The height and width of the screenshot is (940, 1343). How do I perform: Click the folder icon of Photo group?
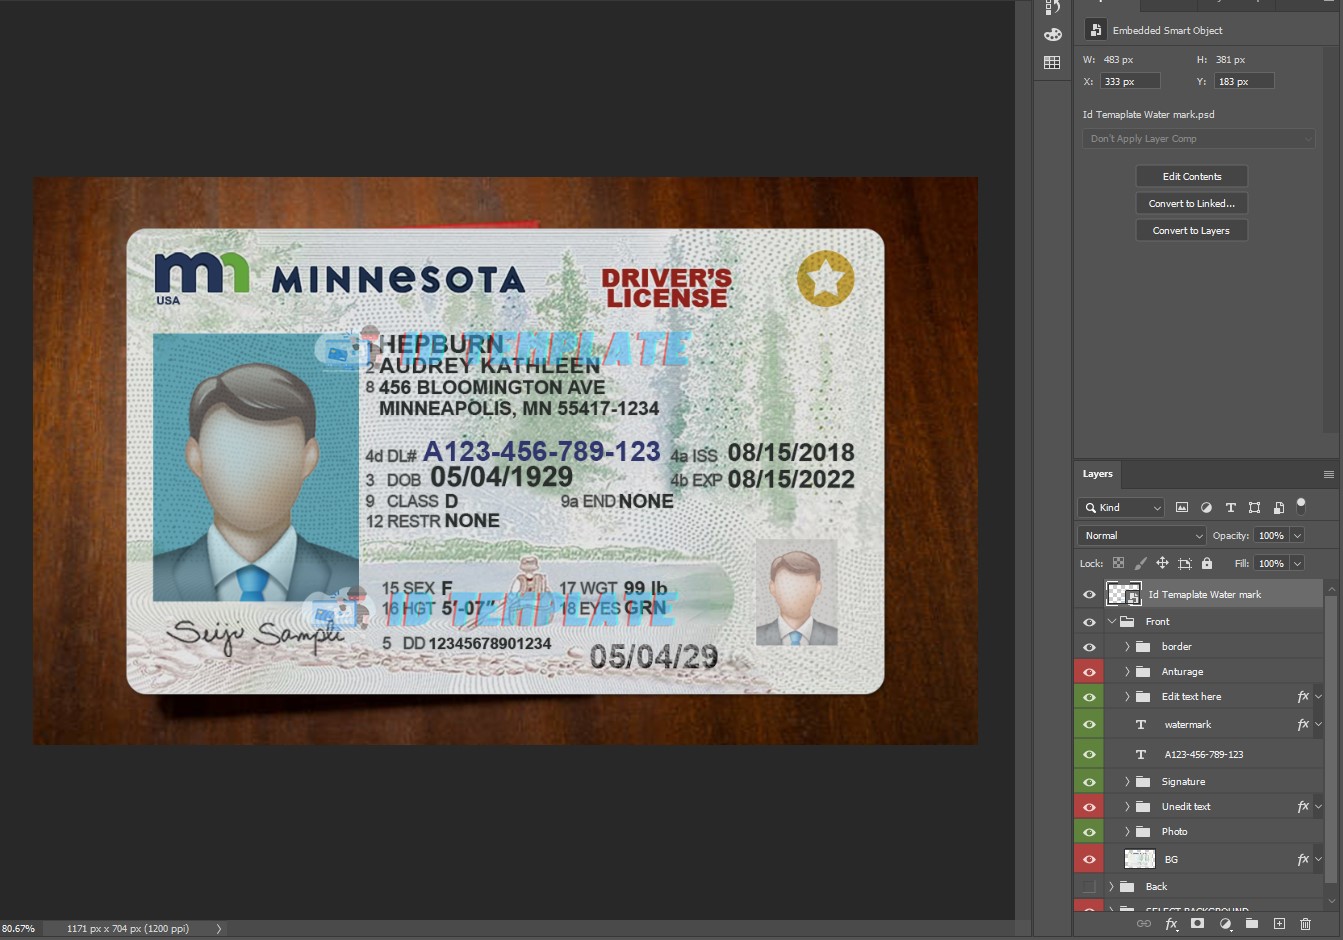click(1143, 831)
